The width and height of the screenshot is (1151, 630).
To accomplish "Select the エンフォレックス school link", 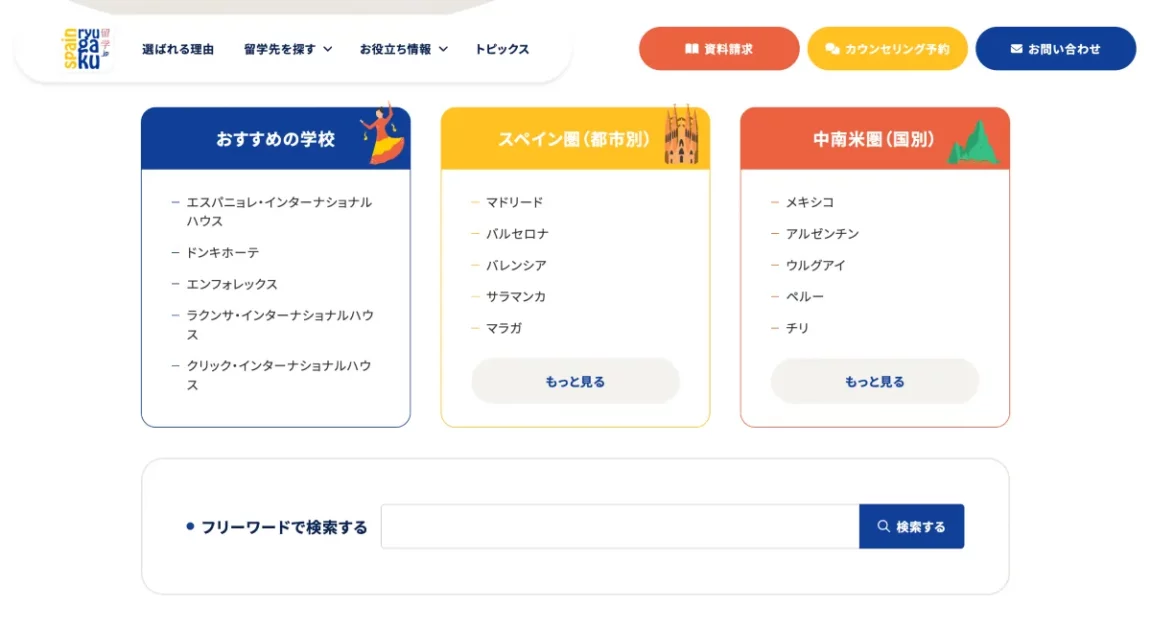I will point(232,285).
